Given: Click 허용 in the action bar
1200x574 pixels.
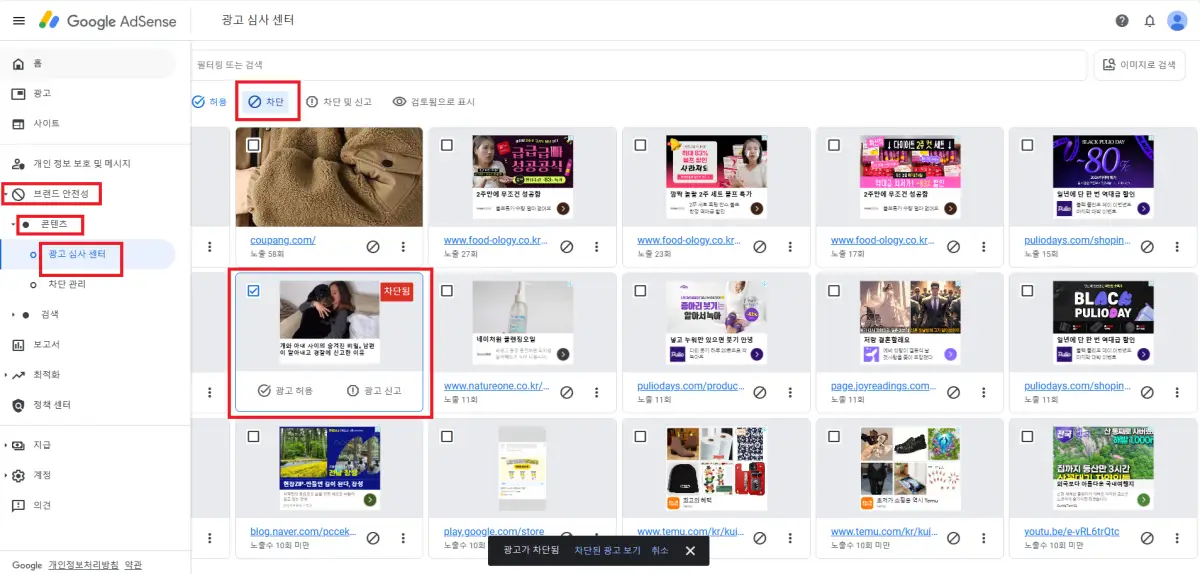Looking at the screenshot, I should coord(210,102).
